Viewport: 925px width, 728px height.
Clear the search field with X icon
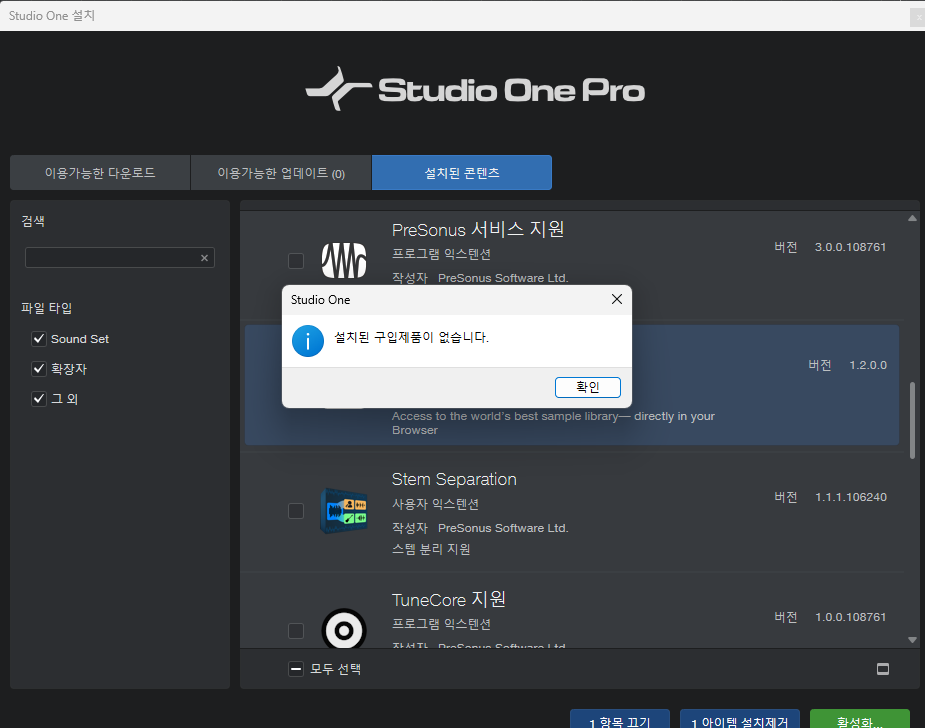pyautogui.click(x=204, y=258)
